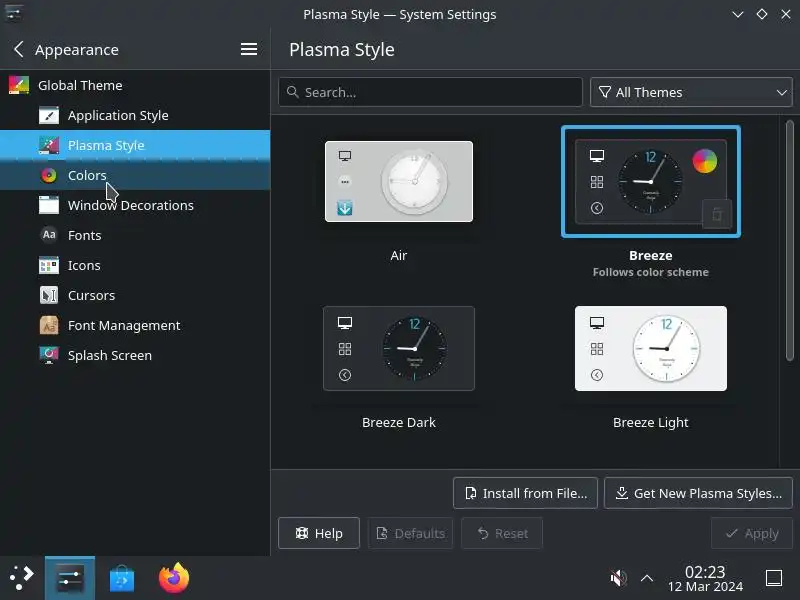The image size is (800, 600).
Task: Click the Colors wheel icon
Action: pyautogui.click(x=49, y=176)
